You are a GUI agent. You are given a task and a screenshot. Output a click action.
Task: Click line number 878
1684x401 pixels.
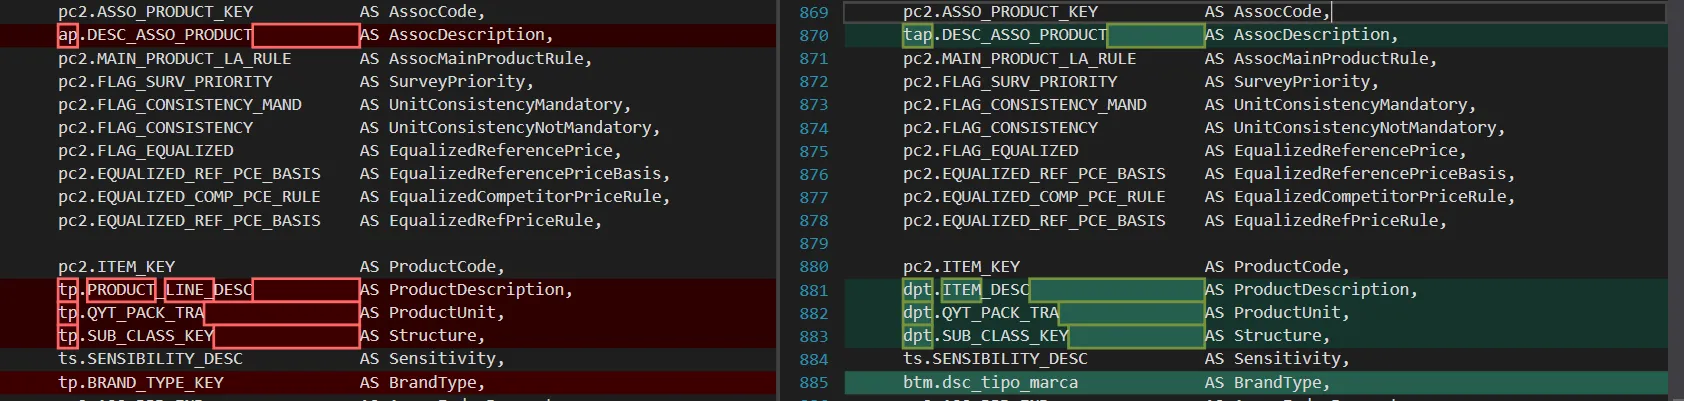[813, 220]
